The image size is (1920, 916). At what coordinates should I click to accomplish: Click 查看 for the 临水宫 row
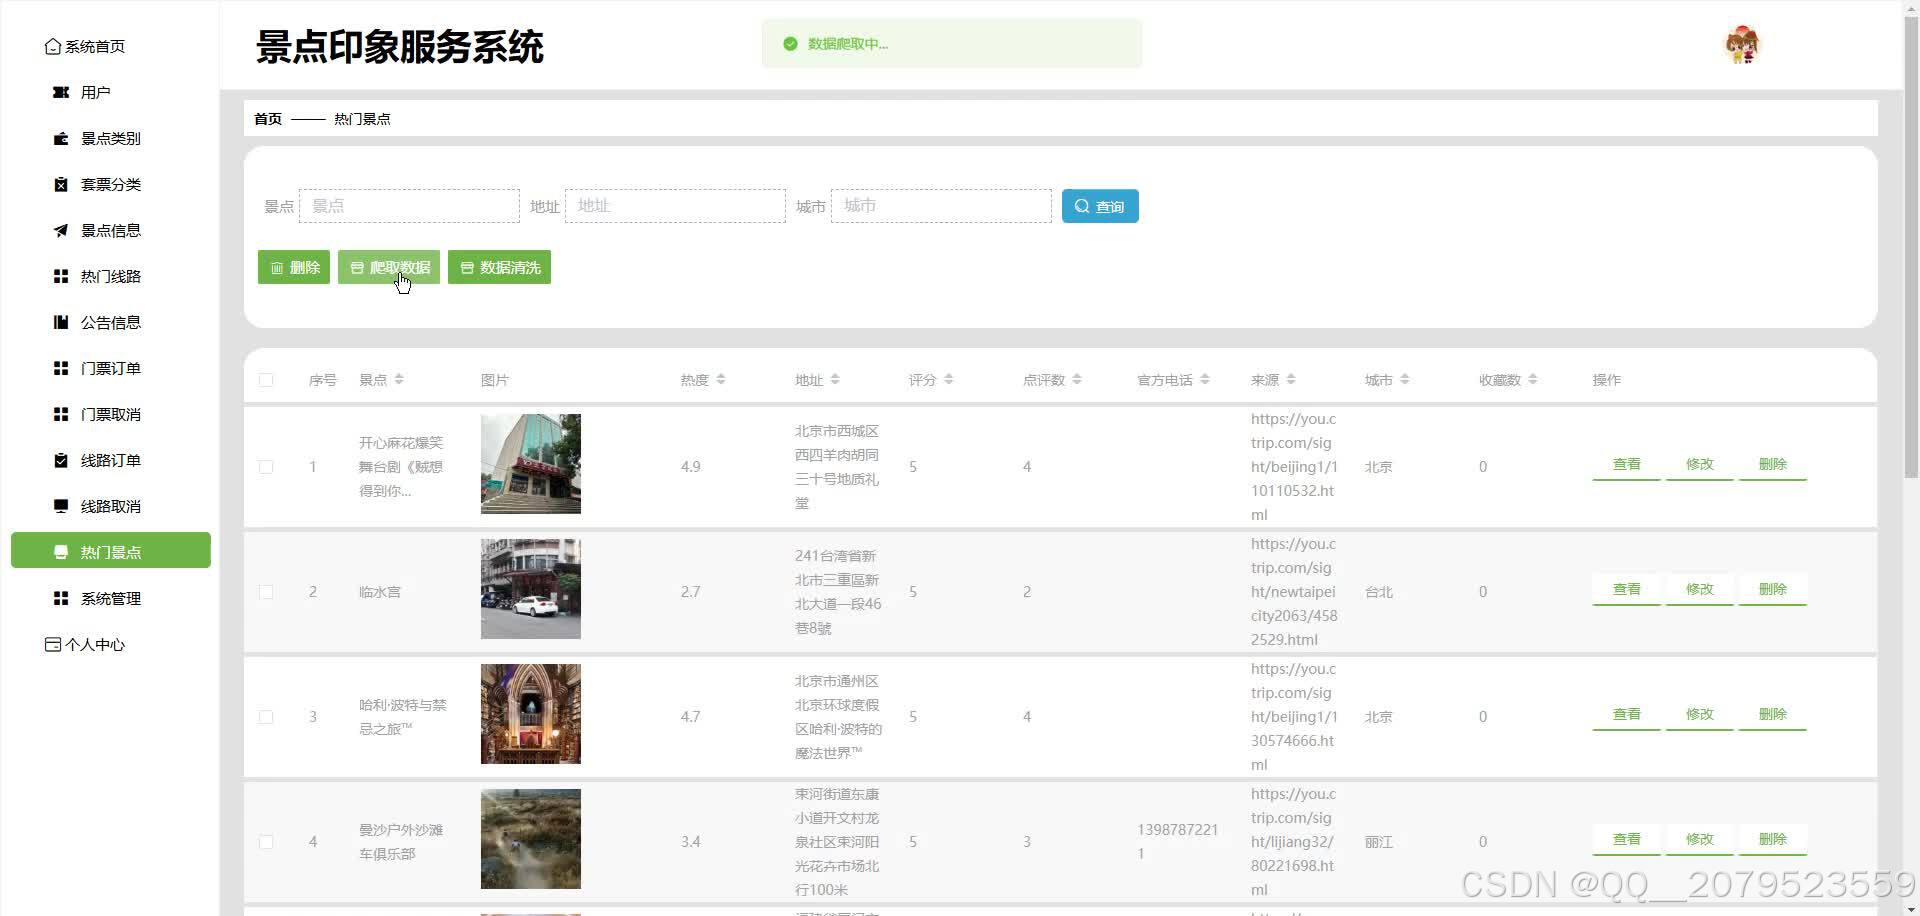click(x=1627, y=590)
